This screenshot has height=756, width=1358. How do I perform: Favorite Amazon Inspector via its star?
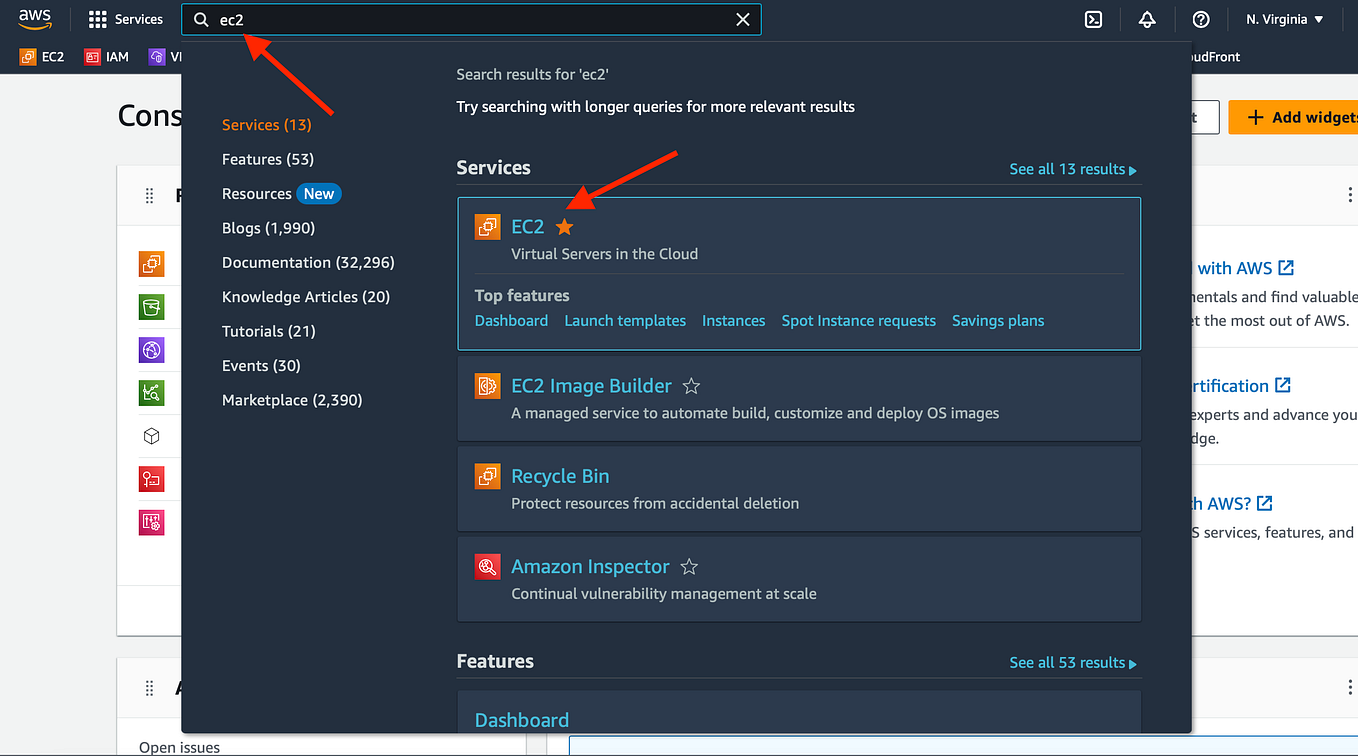pyautogui.click(x=688, y=566)
